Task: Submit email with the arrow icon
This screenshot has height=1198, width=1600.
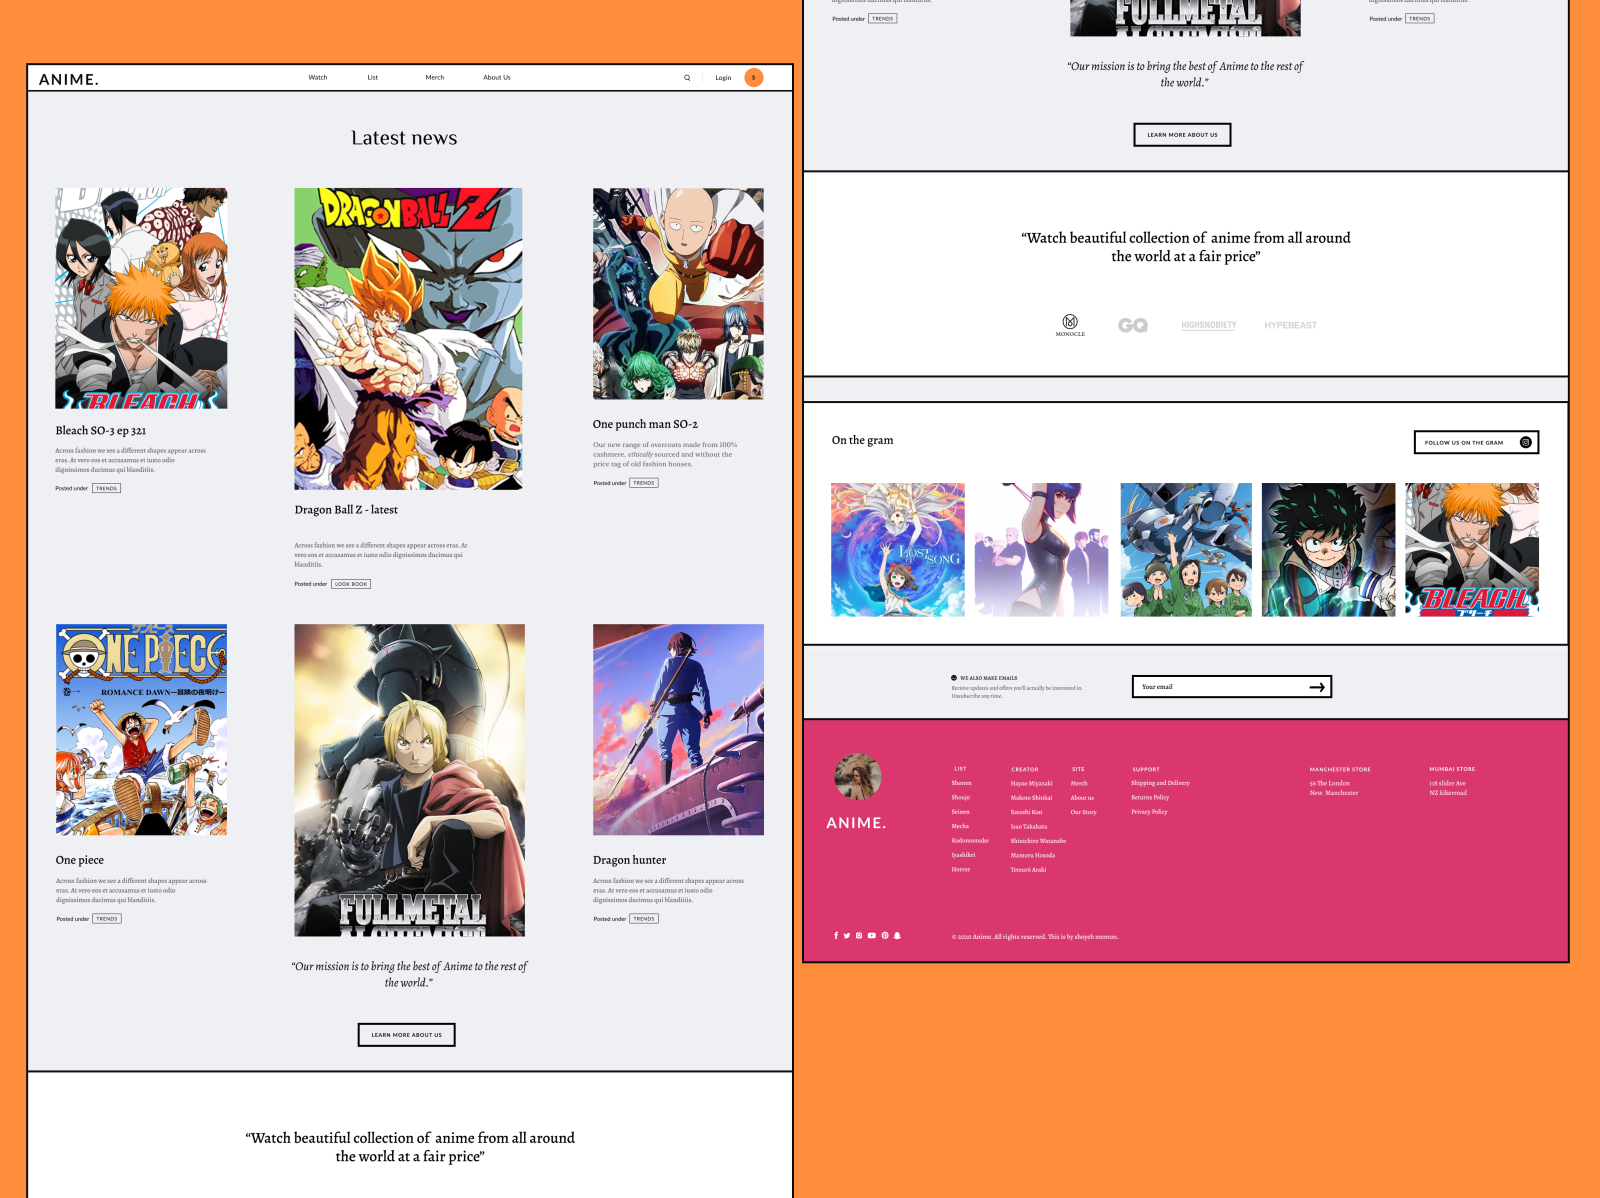Action: [1317, 687]
